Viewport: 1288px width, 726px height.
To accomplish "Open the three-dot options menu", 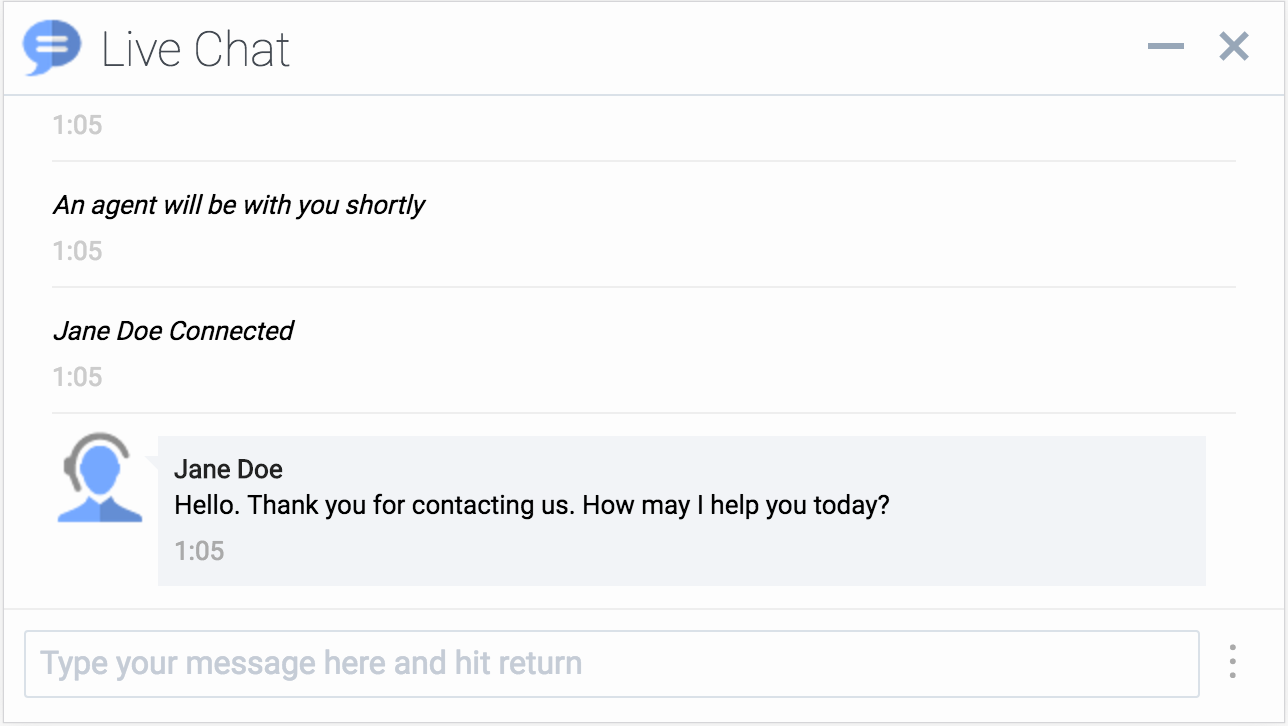I will 1232,662.
